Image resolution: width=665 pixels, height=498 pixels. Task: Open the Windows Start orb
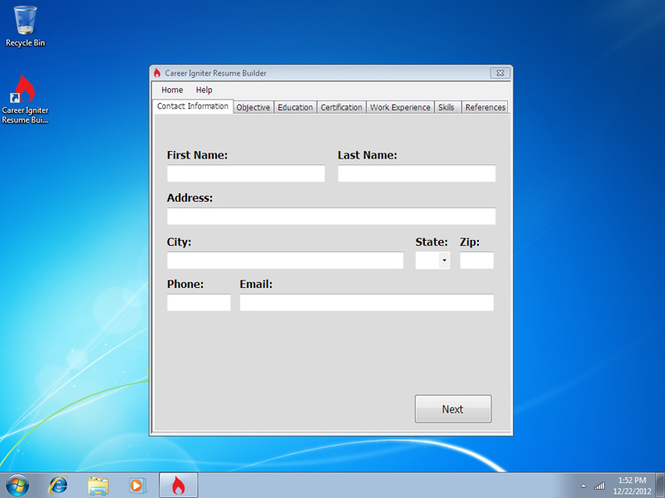point(17,485)
